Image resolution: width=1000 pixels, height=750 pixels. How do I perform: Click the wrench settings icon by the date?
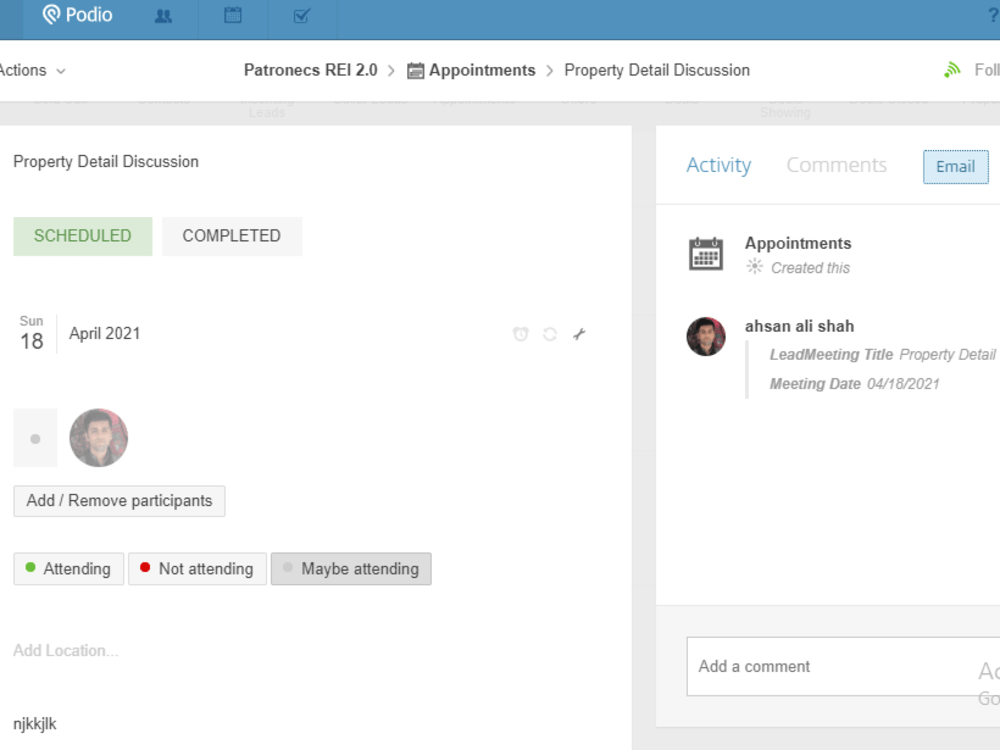click(x=579, y=334)
